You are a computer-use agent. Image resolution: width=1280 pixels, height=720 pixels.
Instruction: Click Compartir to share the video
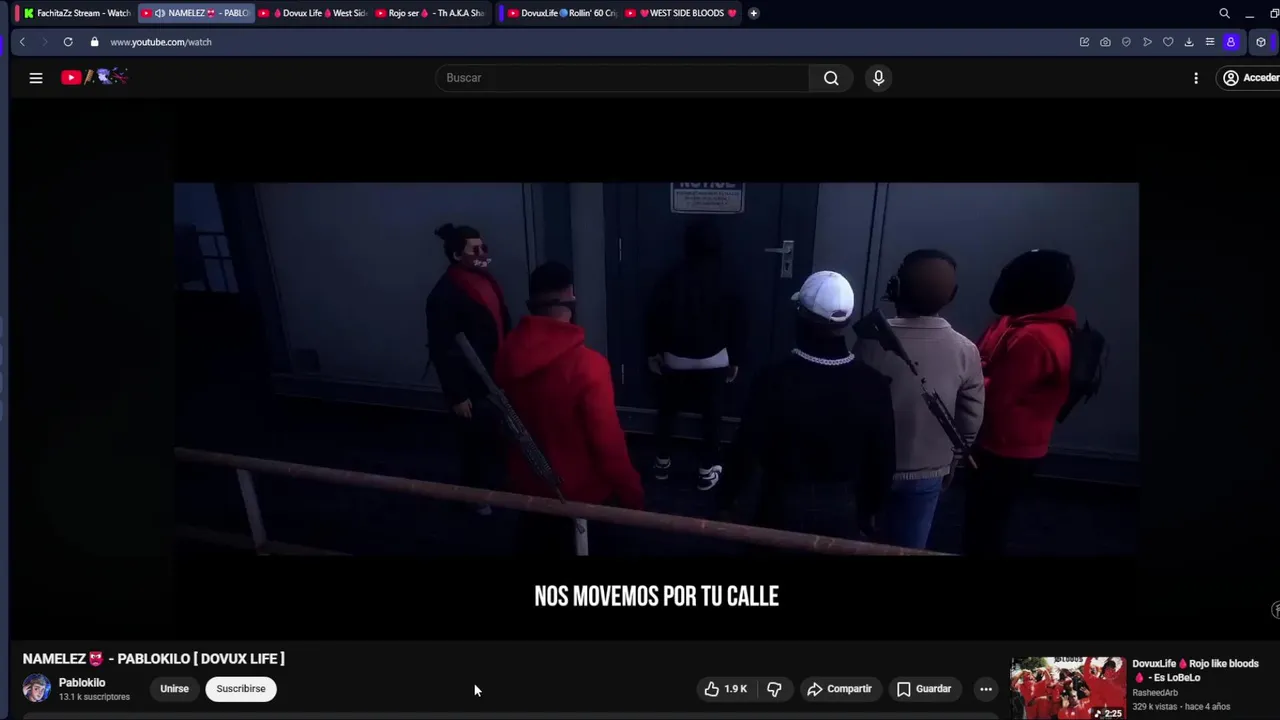pos(839,688)
